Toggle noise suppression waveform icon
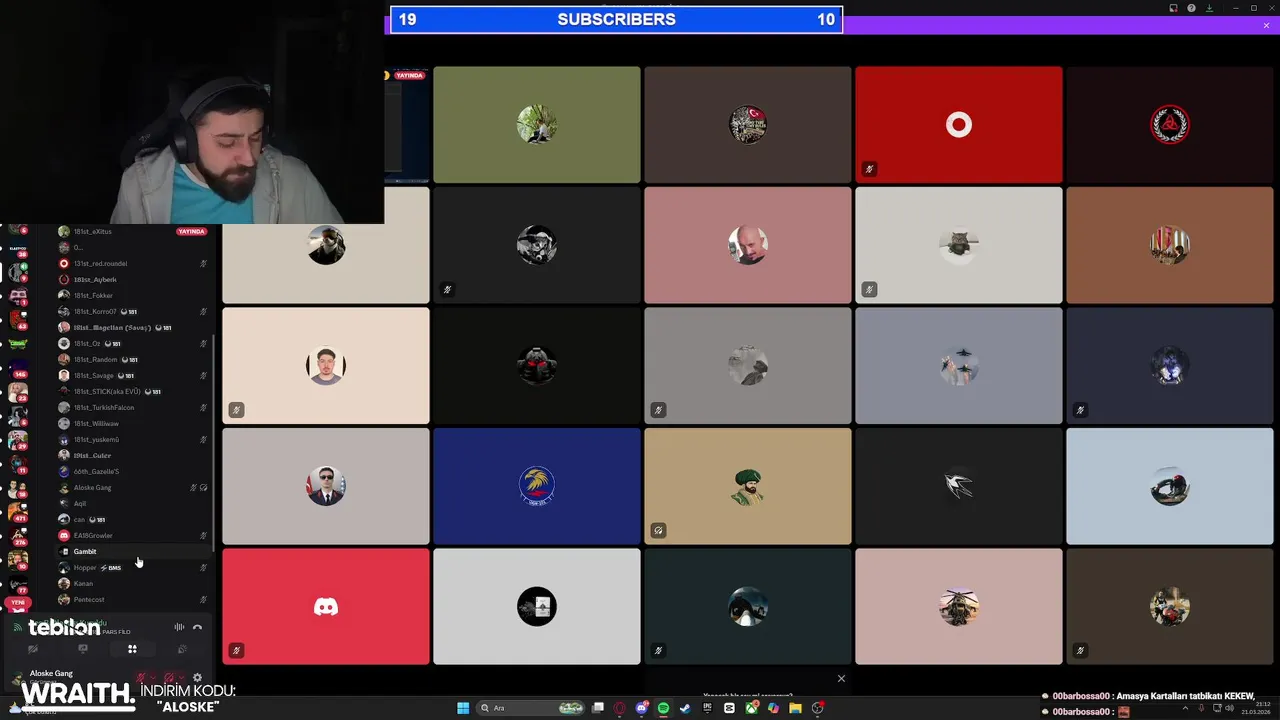The width and height of the screenshot is (1280, 720). tap(179, 627)
